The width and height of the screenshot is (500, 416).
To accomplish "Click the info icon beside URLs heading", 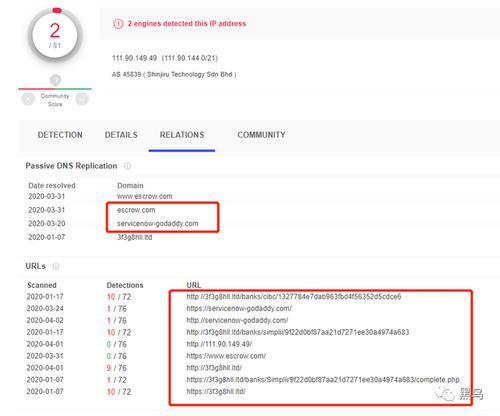I will coord(56,266).
